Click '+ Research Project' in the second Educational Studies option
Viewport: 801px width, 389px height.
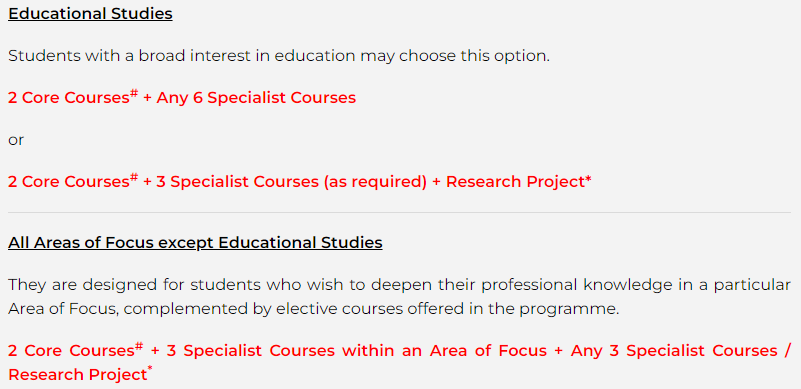(509, 182)
